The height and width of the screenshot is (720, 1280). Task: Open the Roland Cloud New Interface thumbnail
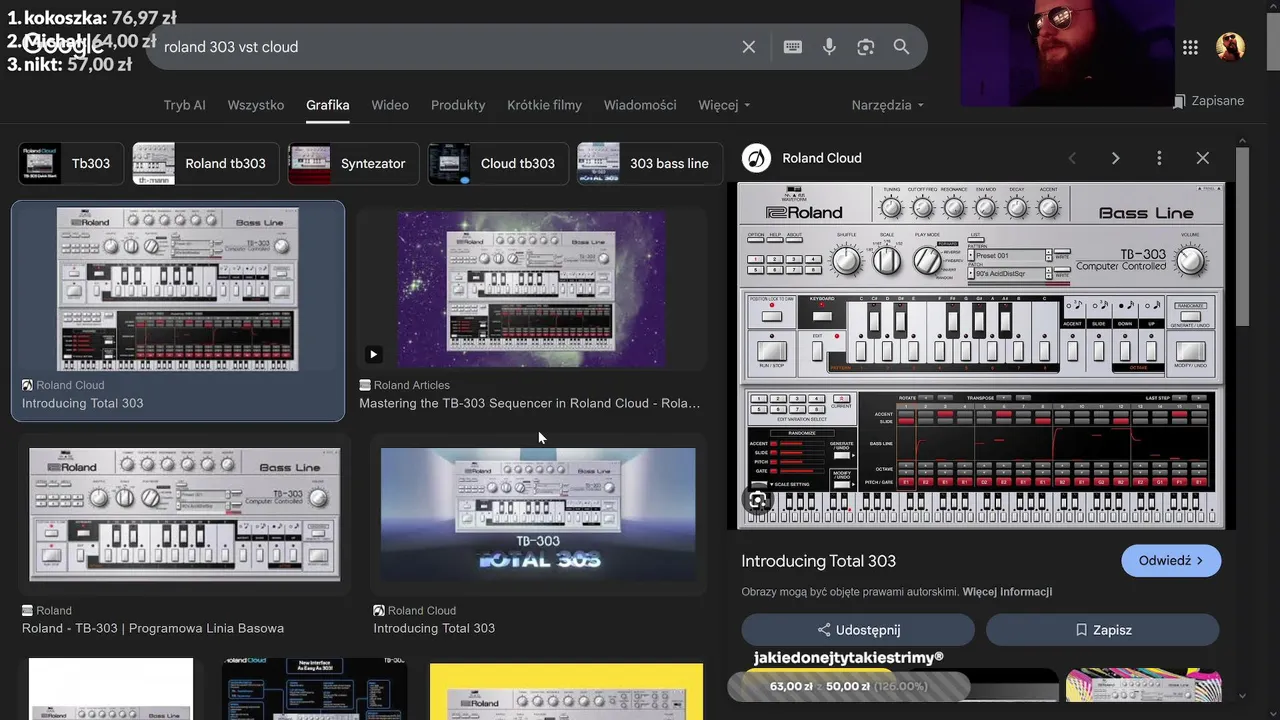tap(314, 688)
